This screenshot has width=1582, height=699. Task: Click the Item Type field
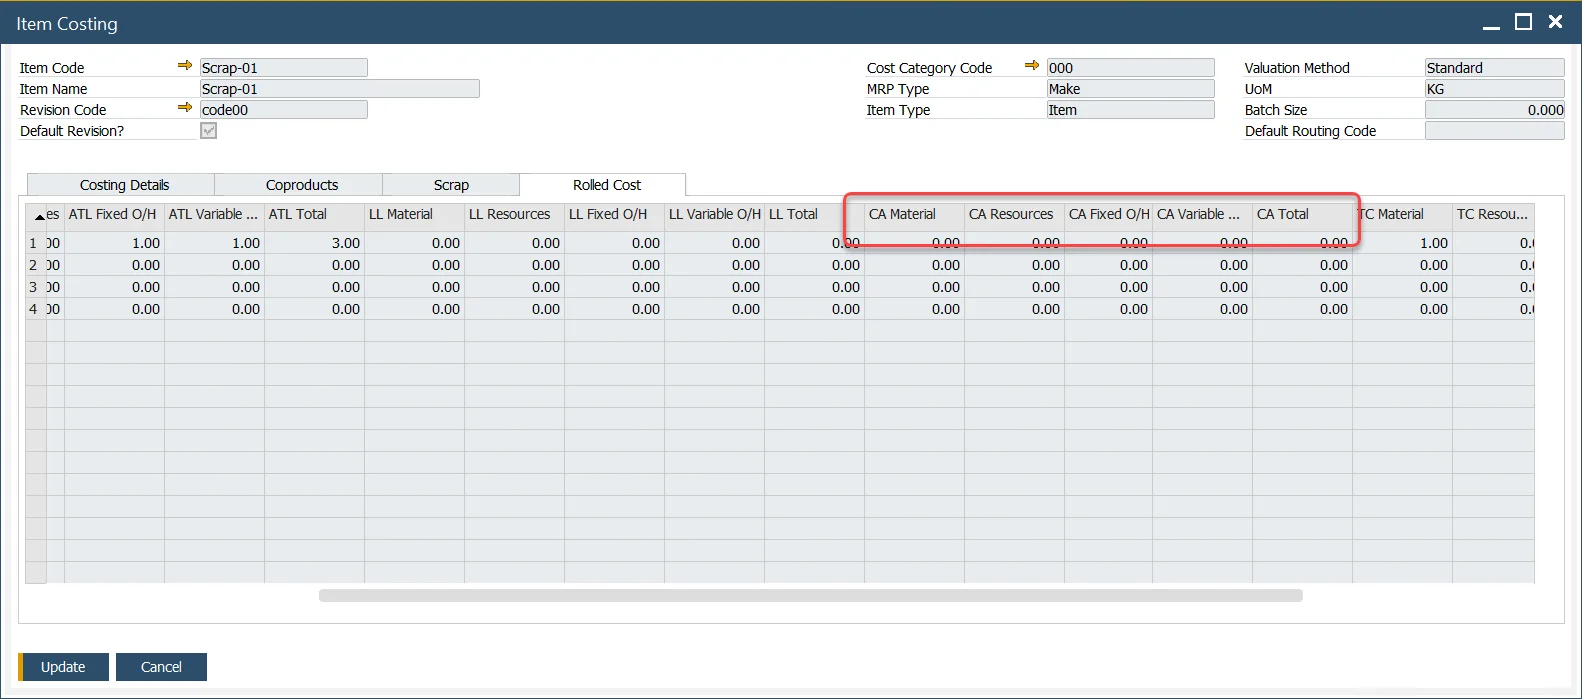pos(1130,110)
